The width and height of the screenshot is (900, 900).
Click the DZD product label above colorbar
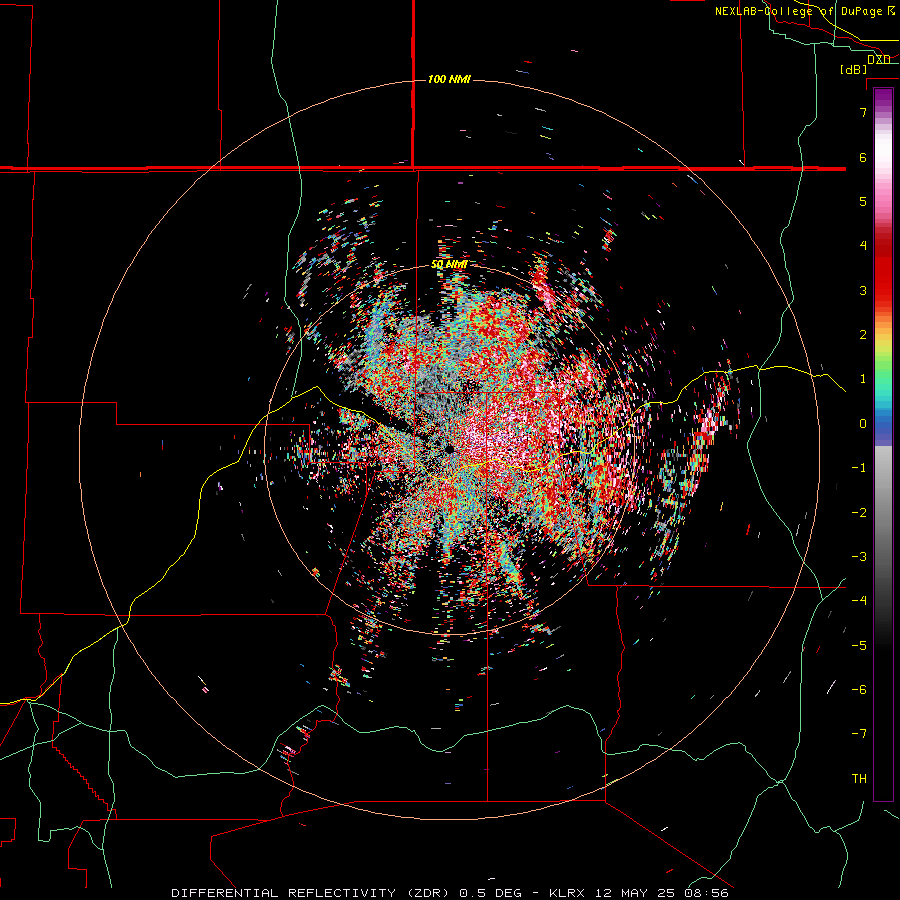[878, 59]
